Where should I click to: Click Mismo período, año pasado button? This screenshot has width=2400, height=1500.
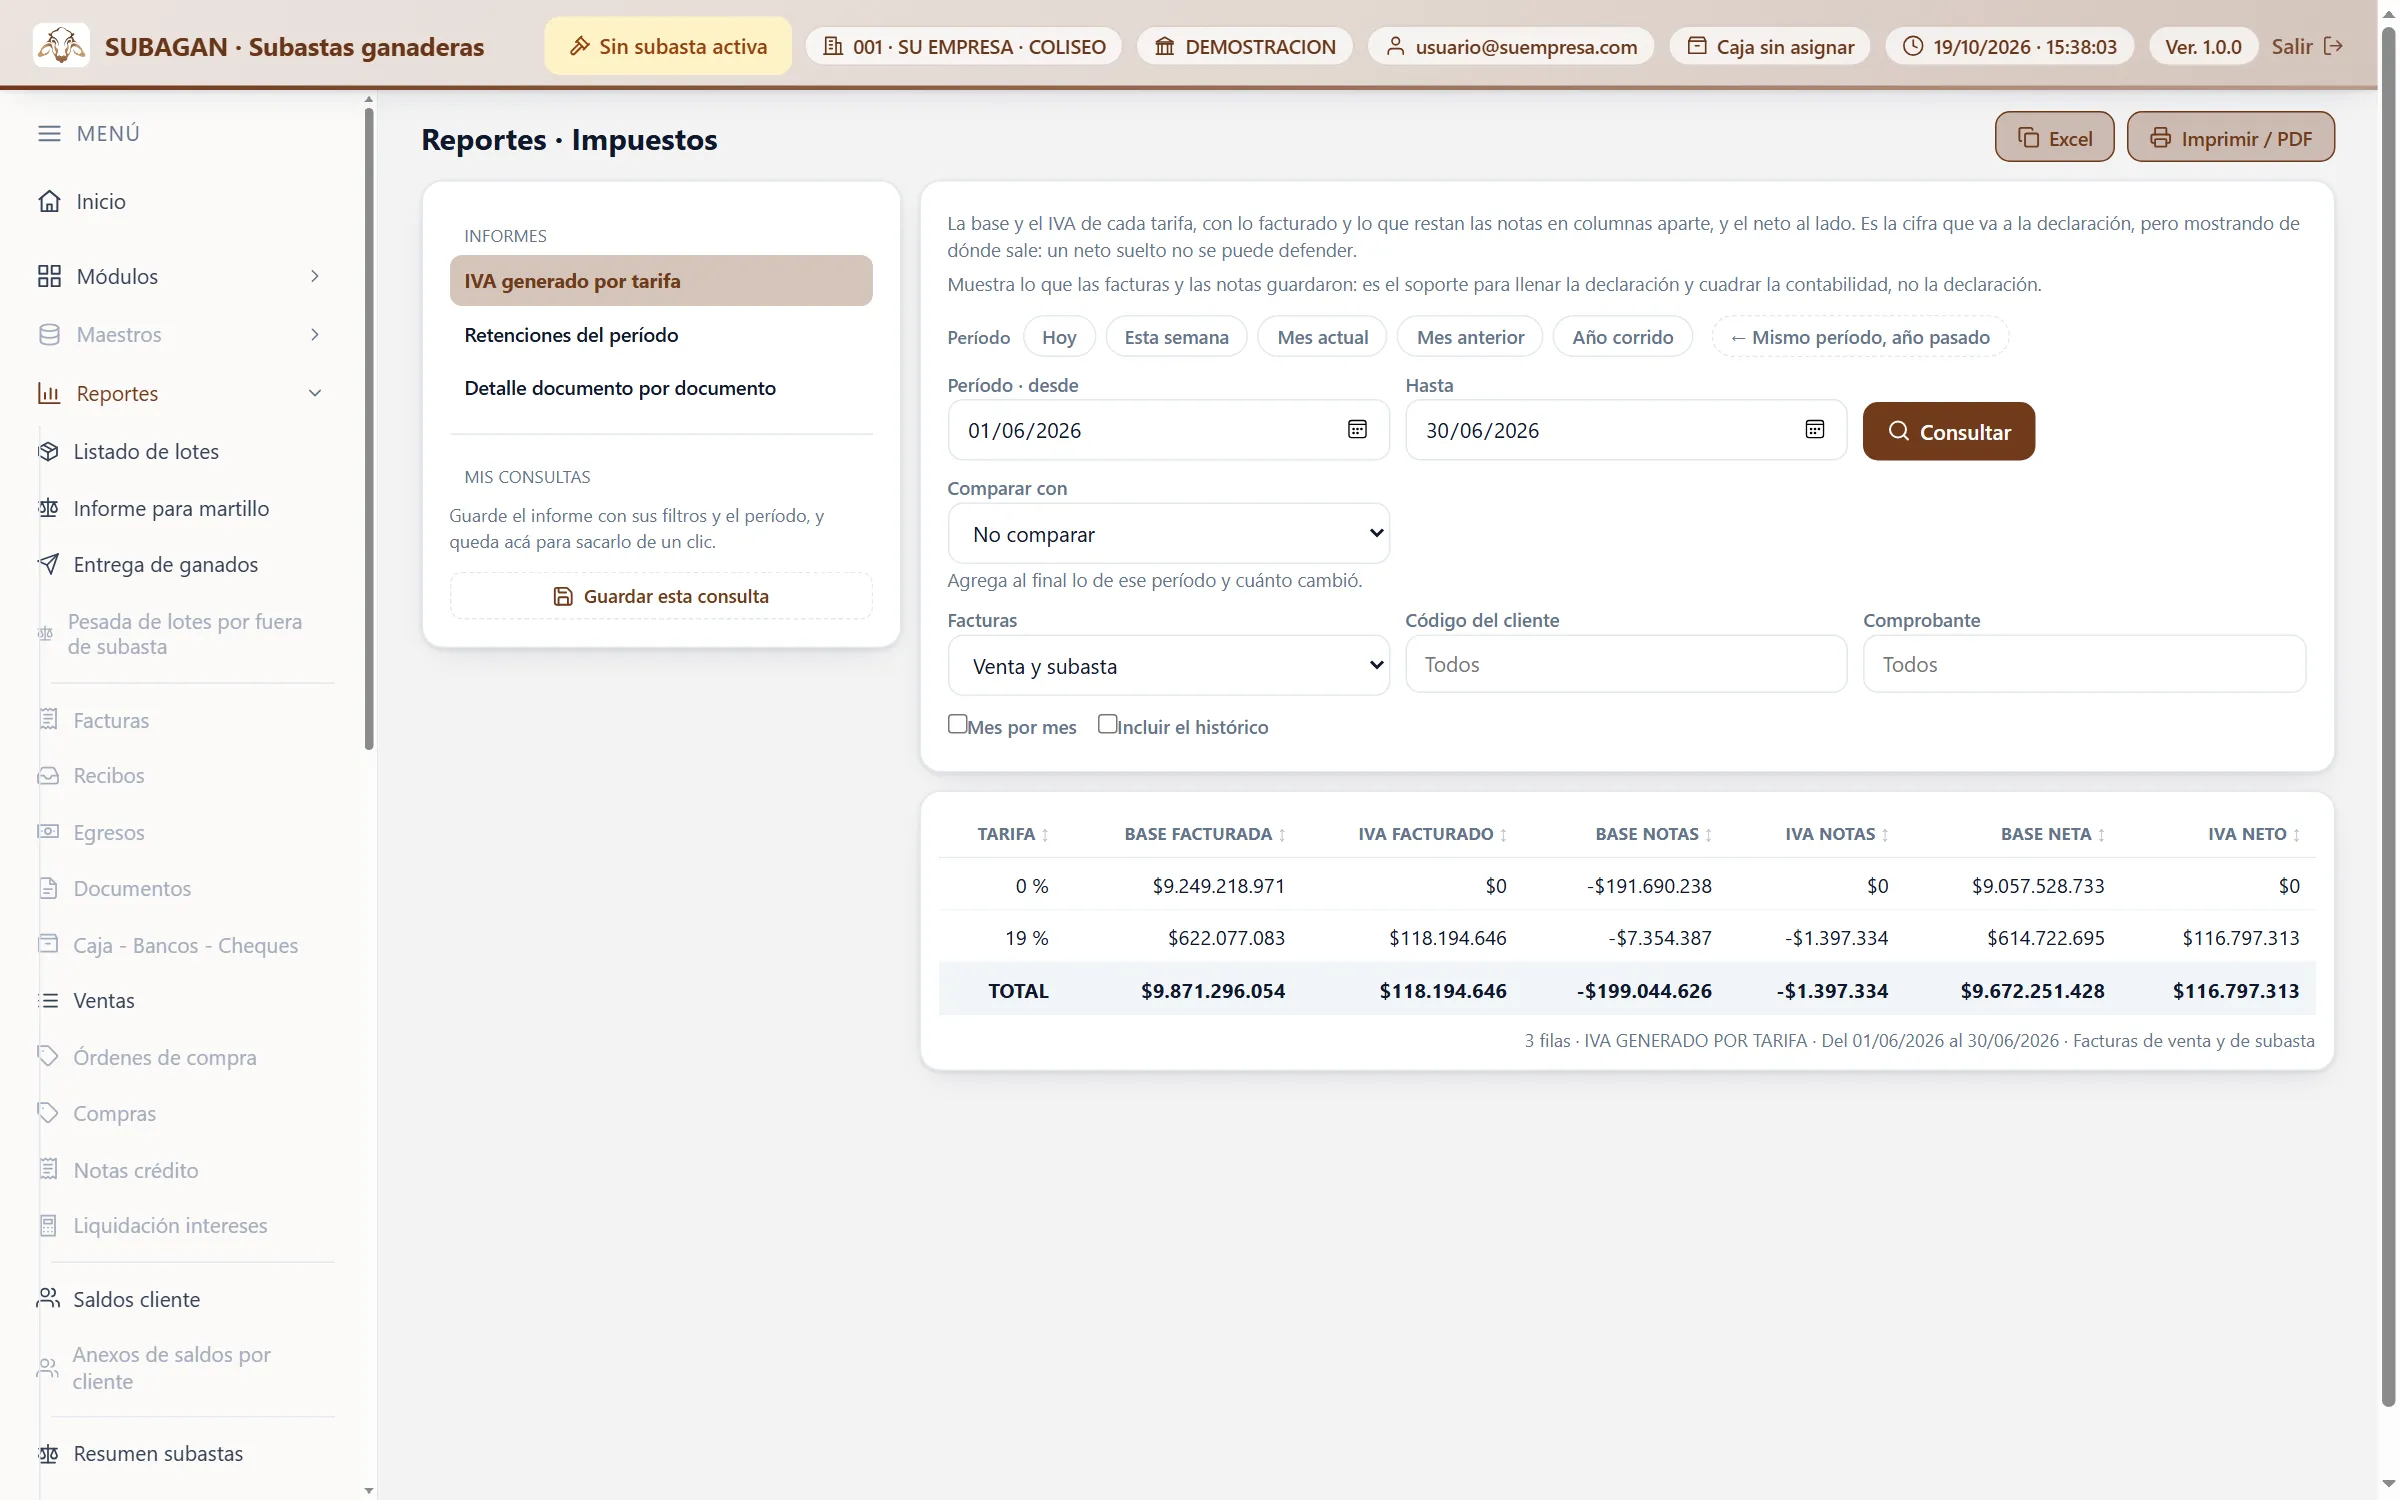1860,337
